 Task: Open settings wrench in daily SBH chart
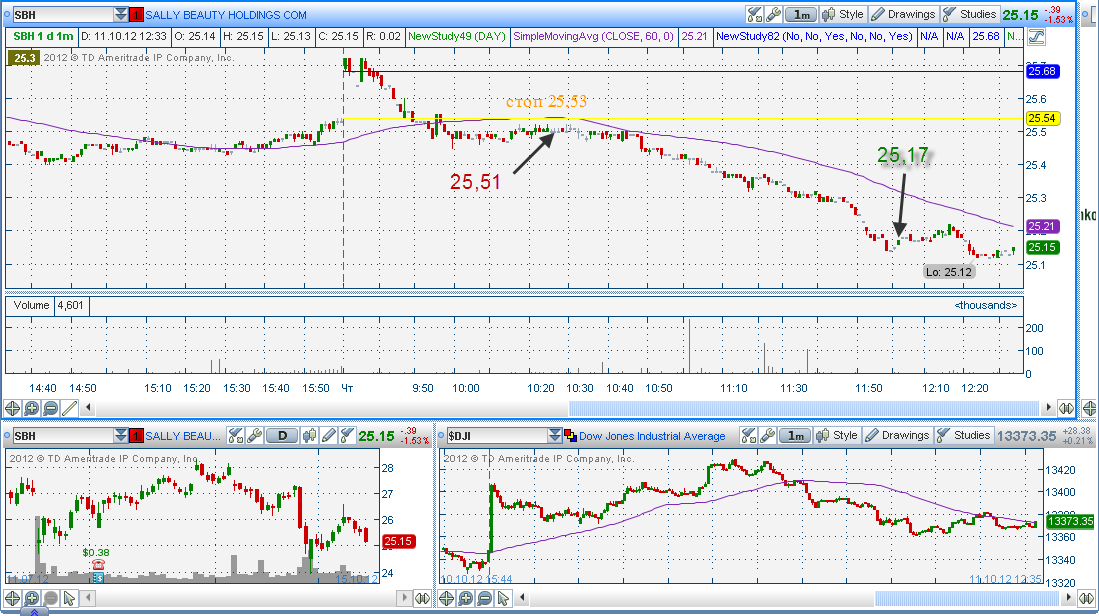(x=254, y=436)
